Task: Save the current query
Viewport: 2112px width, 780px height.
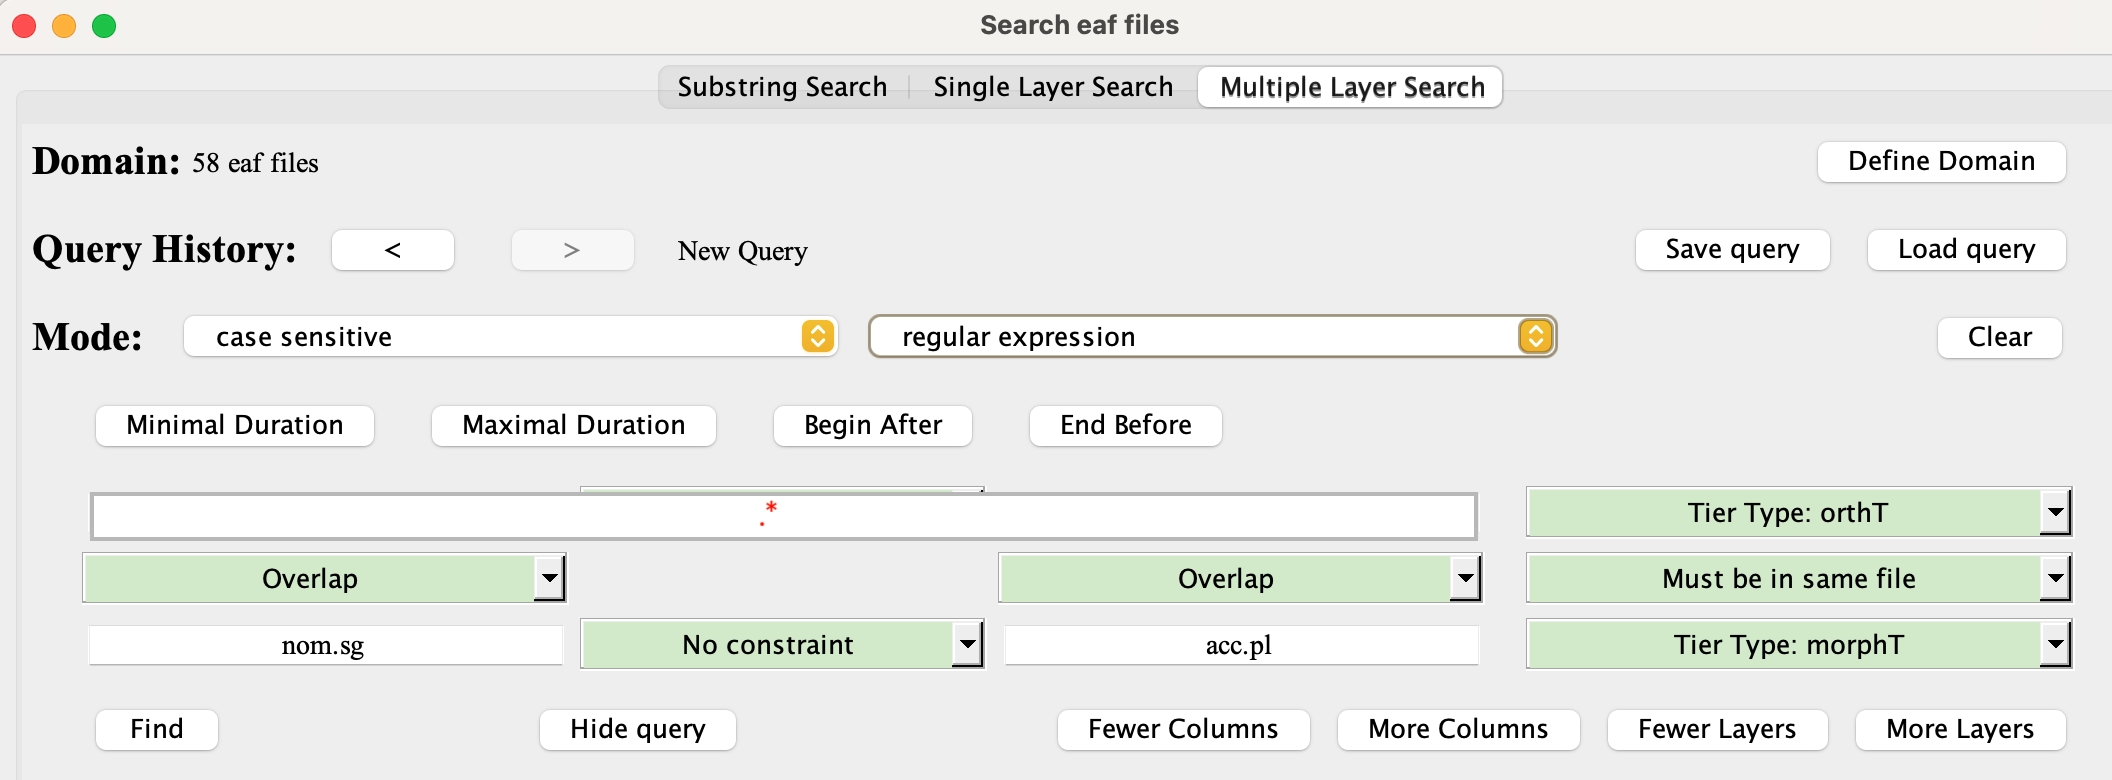Action: (x=1732, y=250)
